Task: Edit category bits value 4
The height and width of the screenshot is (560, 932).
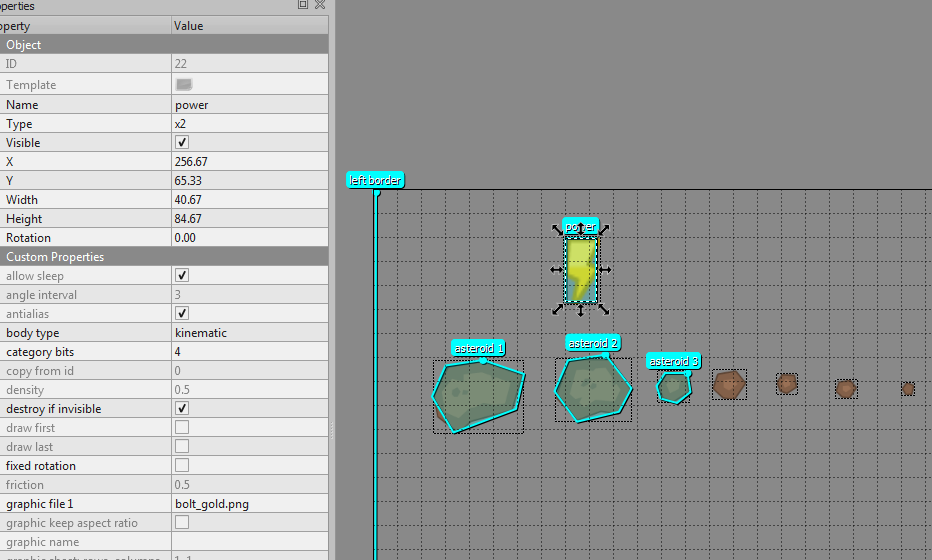Action: coord(250,352)
